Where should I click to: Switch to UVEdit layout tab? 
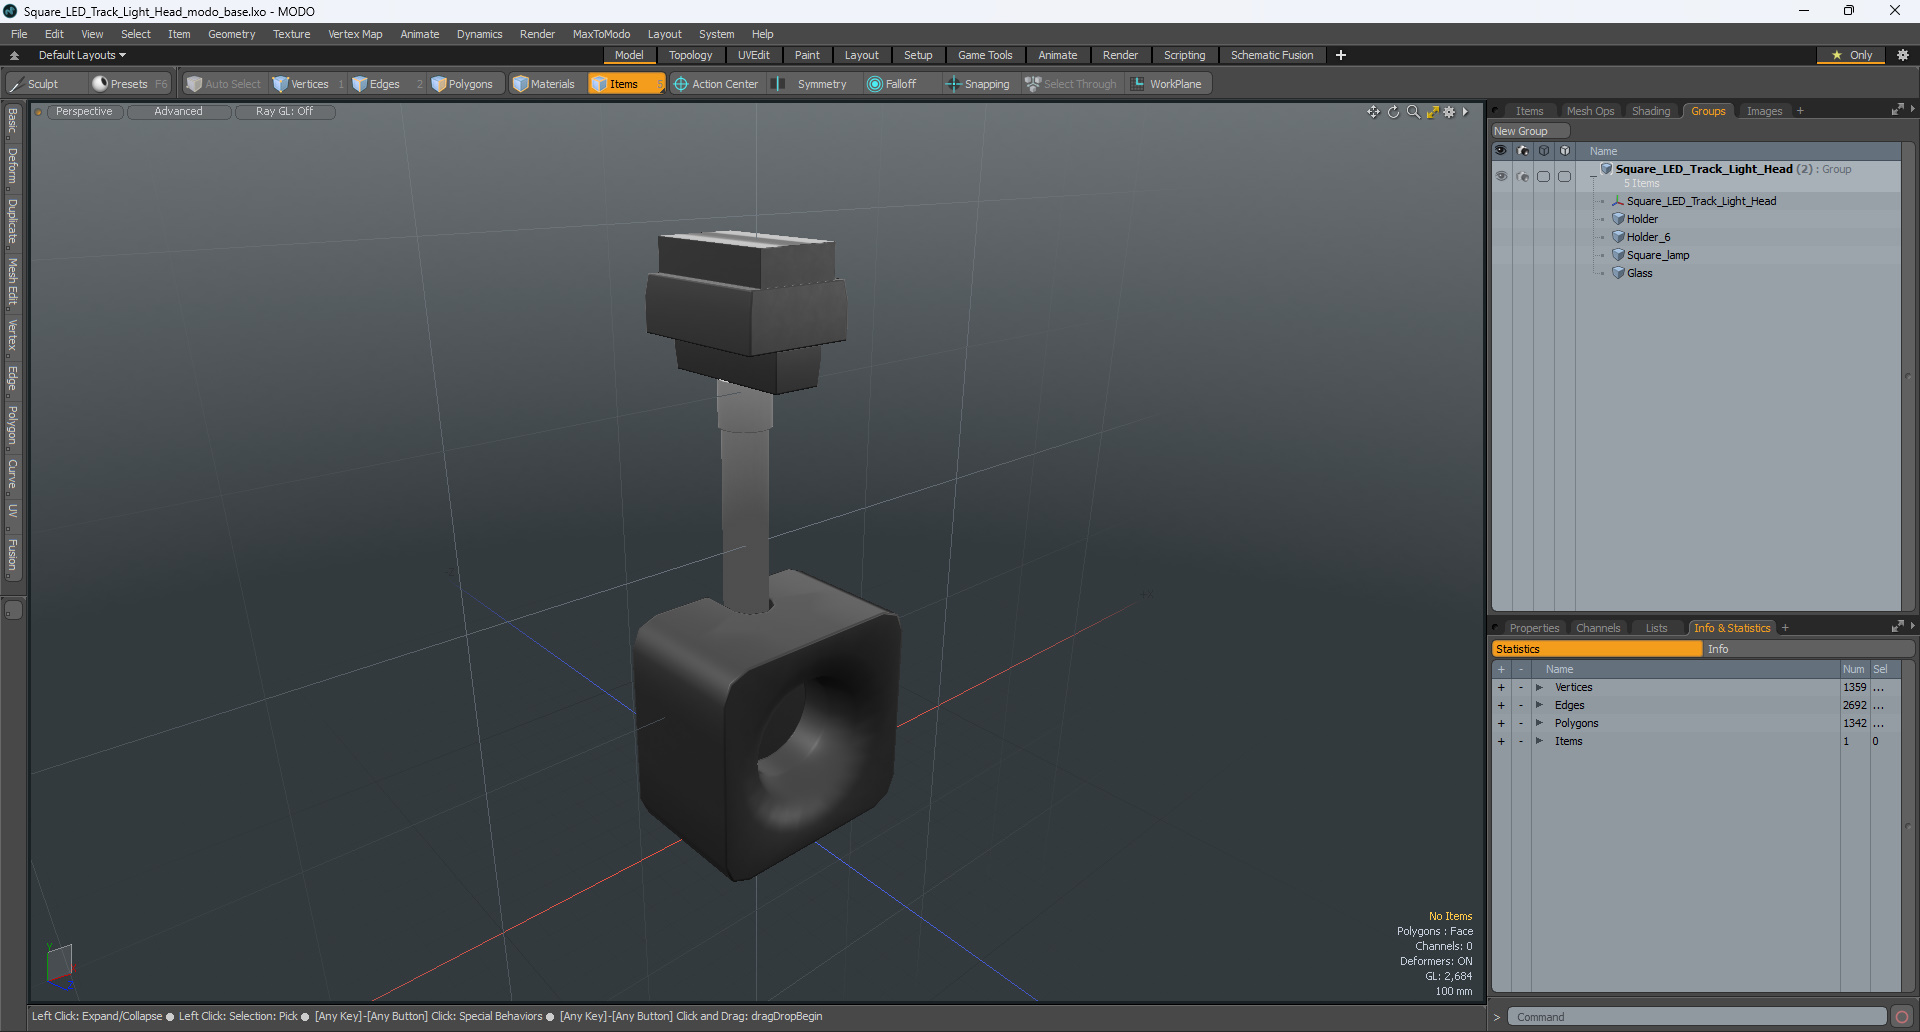(753, 55)
